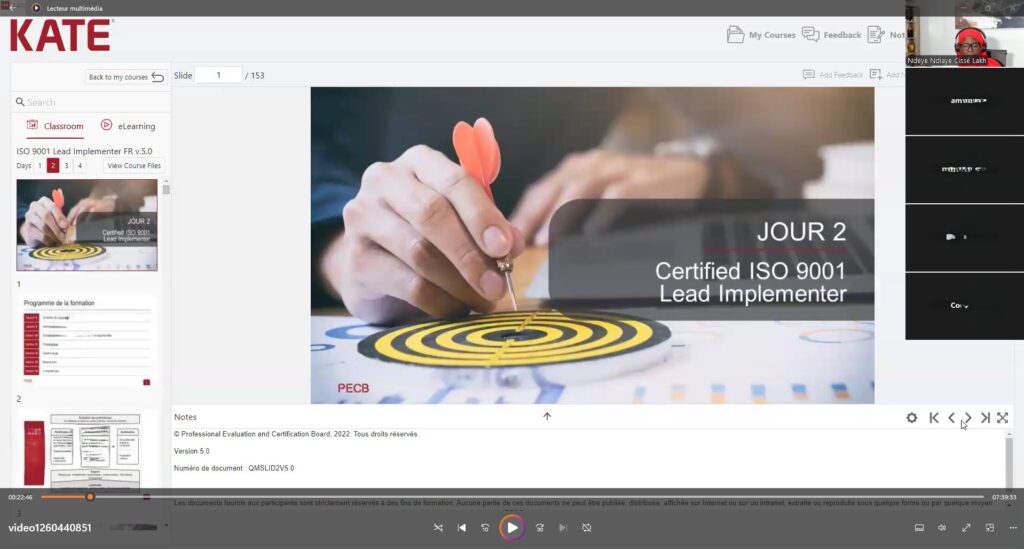Image resolution: width=1024 pixels, height=549 pixels.
Task: Click the Feedback speech bubbles icon
Action: pos(810,34)
